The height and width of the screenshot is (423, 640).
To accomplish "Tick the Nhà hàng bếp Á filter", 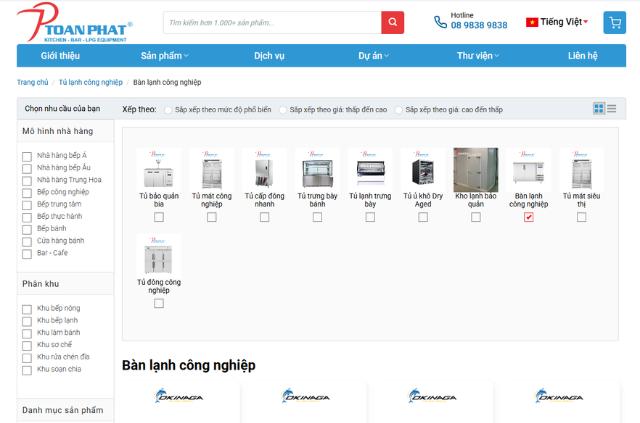I will (27, 157).
